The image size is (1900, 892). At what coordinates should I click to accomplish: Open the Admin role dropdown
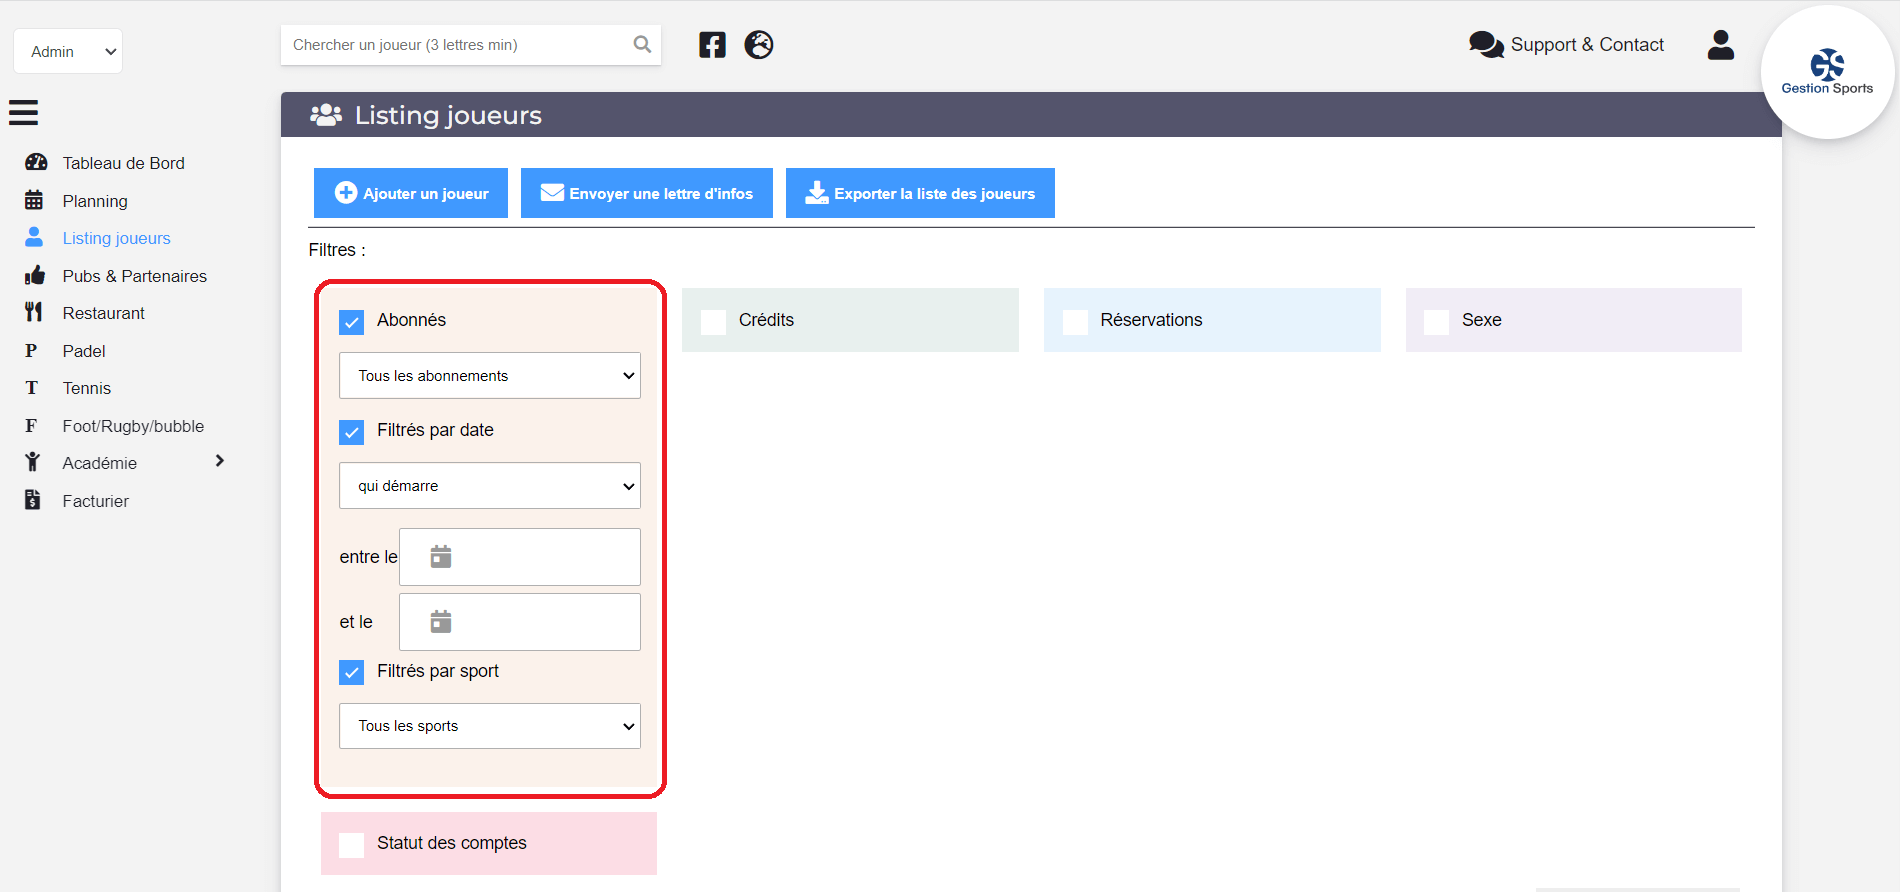(x=68, y=51)
